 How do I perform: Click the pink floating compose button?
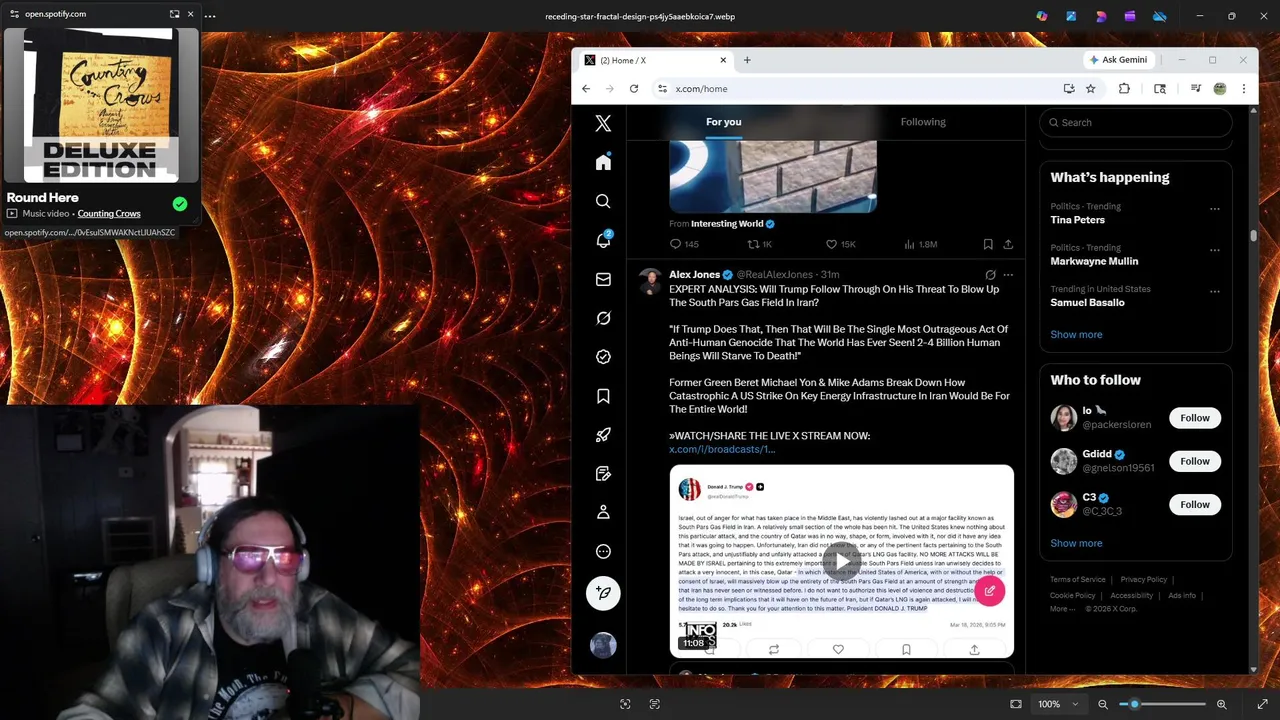(x=989, y=591)
